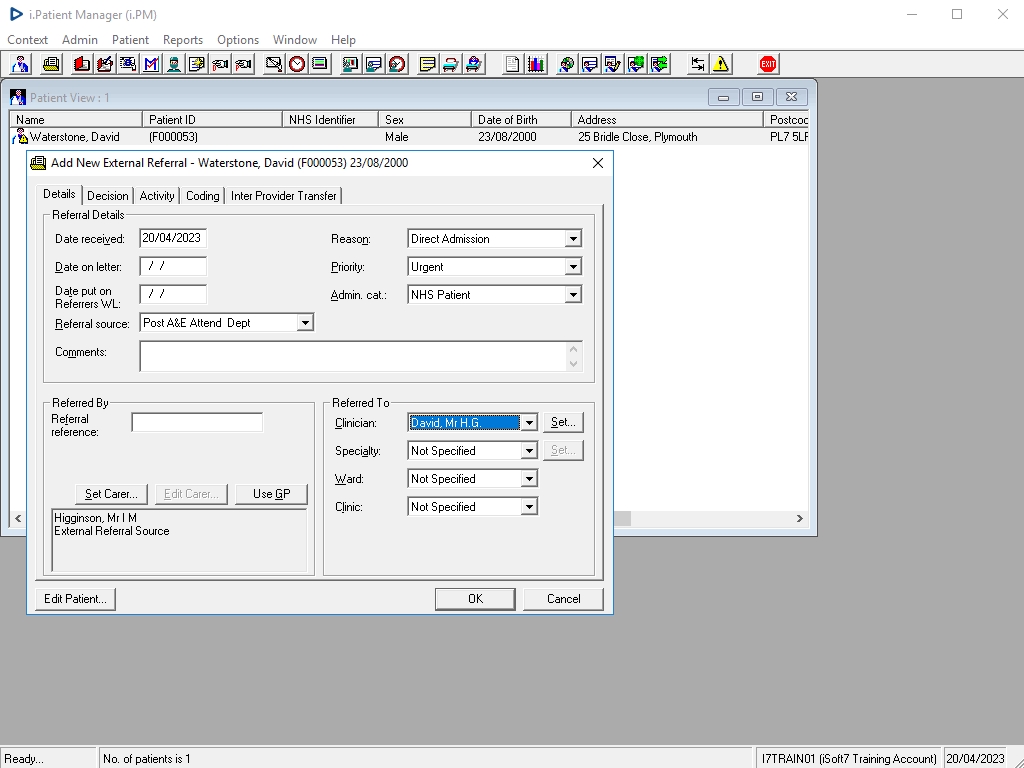The image size is (1024, 768).
Task: Open the Priority dropdown showing Urgent
Action: point(573,267)
